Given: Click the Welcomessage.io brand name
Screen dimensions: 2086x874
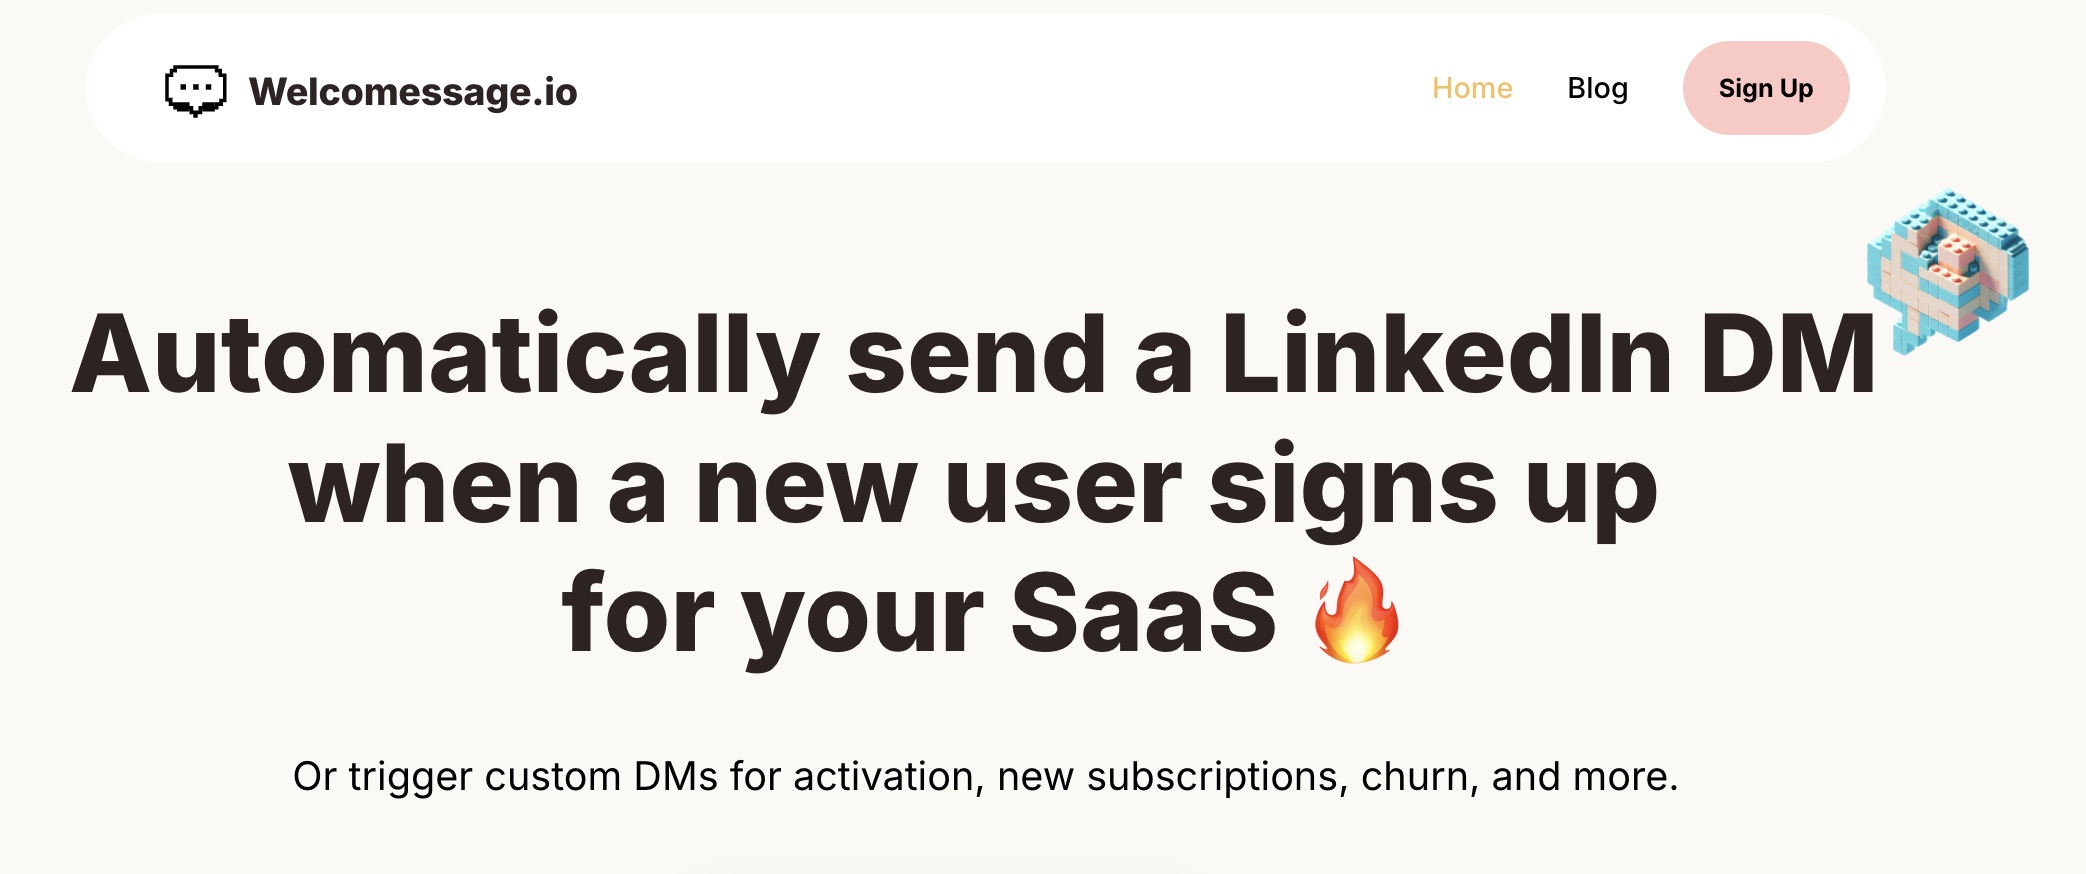Looking at the screenshot, I should click(413, 92).
